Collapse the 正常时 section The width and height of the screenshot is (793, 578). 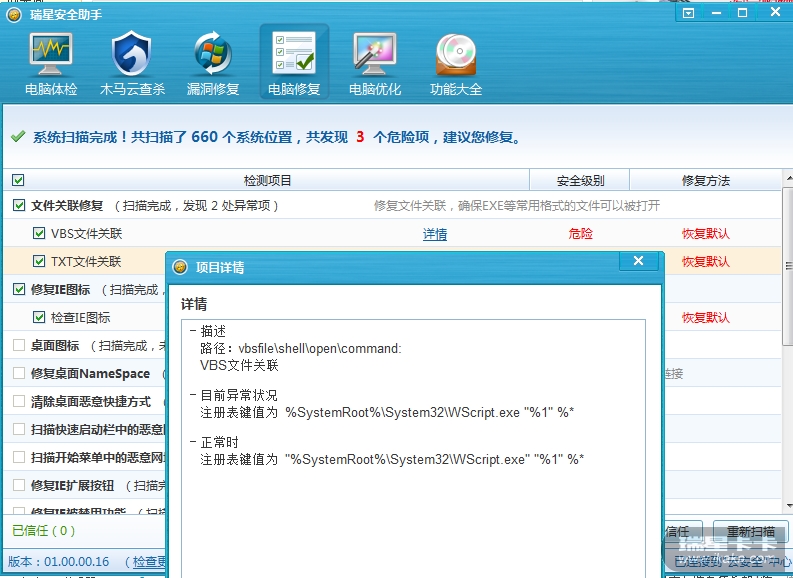(x=193, y=442)
